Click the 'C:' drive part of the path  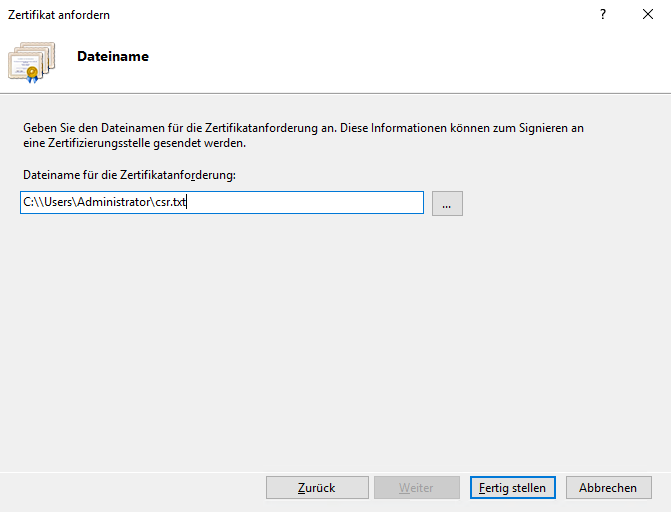click(x=29, y=203)
